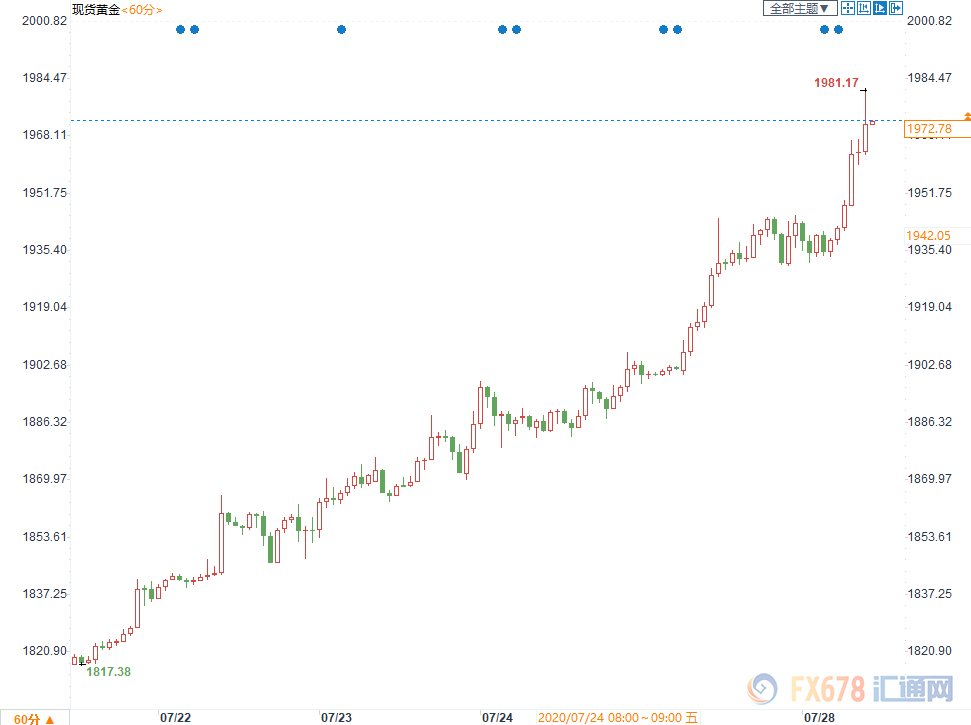Click the rightmost blue event dot at the top

838,30
